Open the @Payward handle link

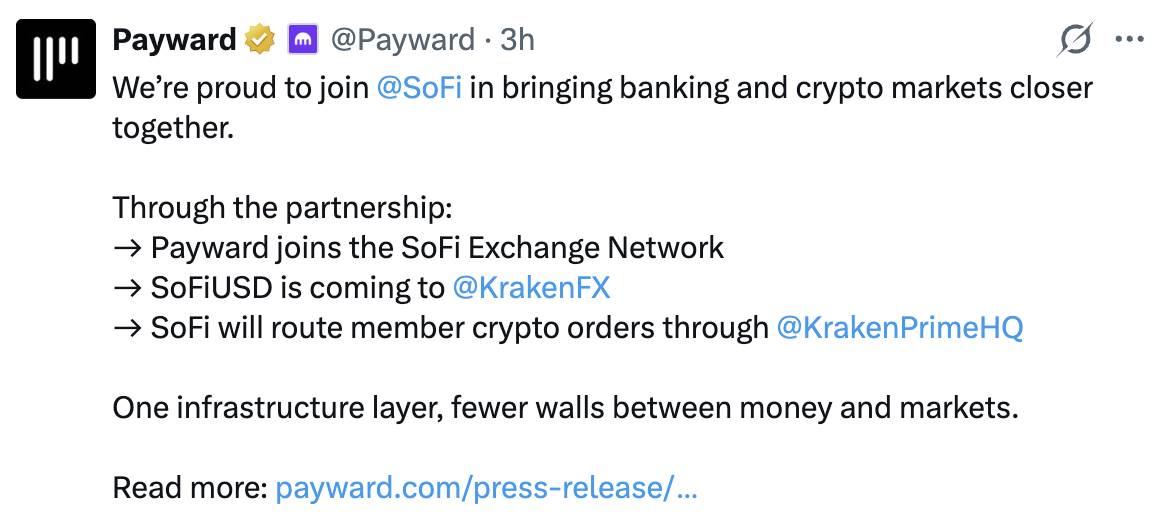pos(402,40)
